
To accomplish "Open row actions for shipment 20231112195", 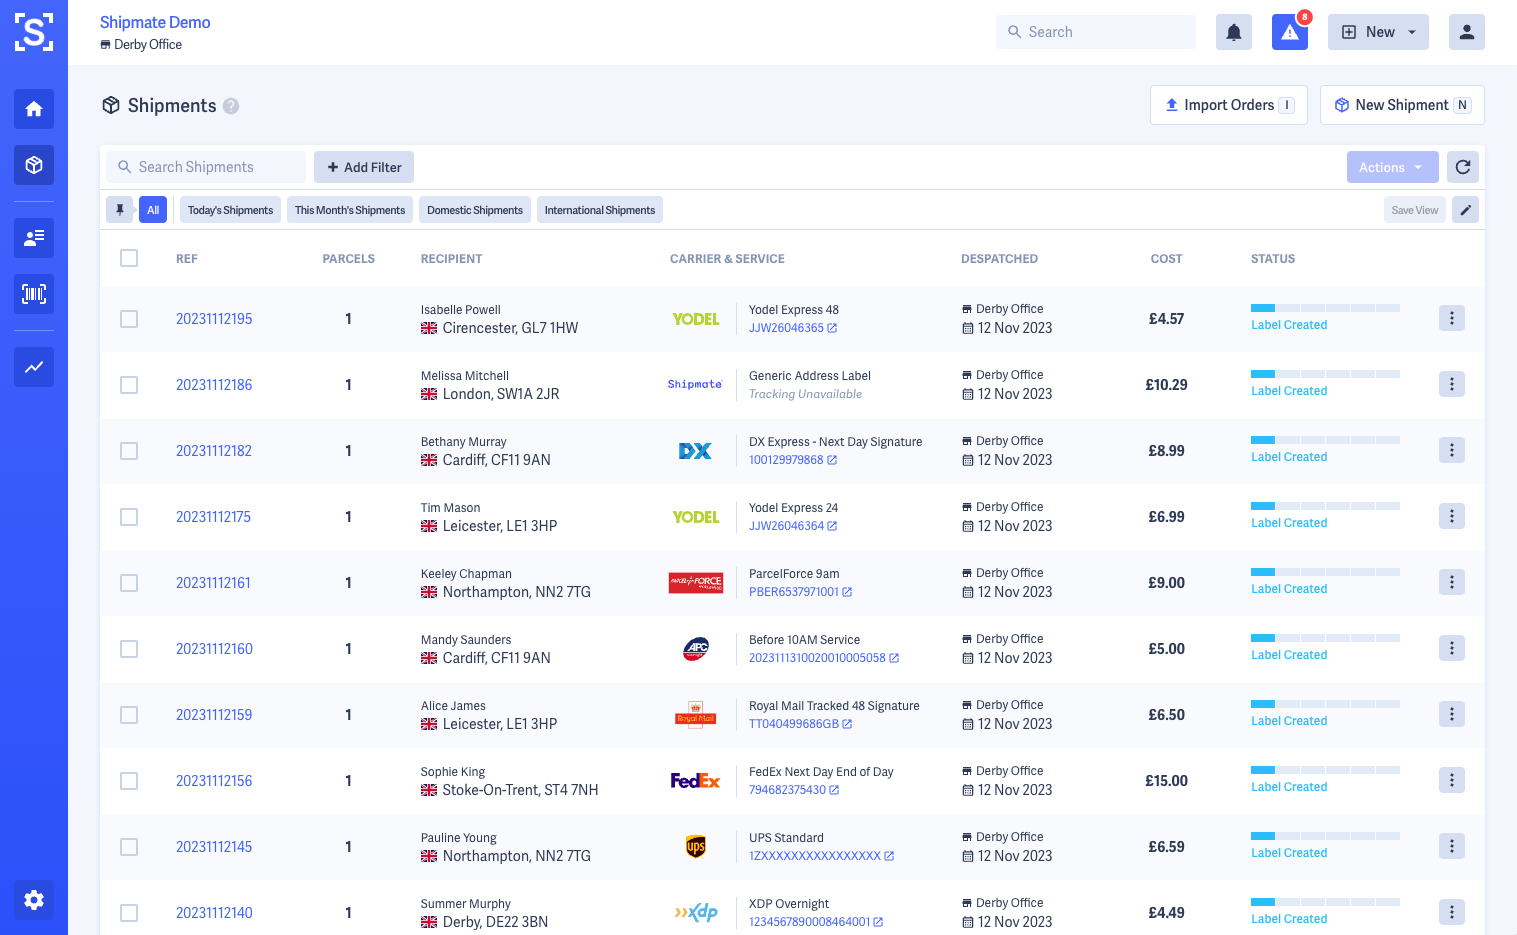I will pyautogui.click(x=1452, y=318).
